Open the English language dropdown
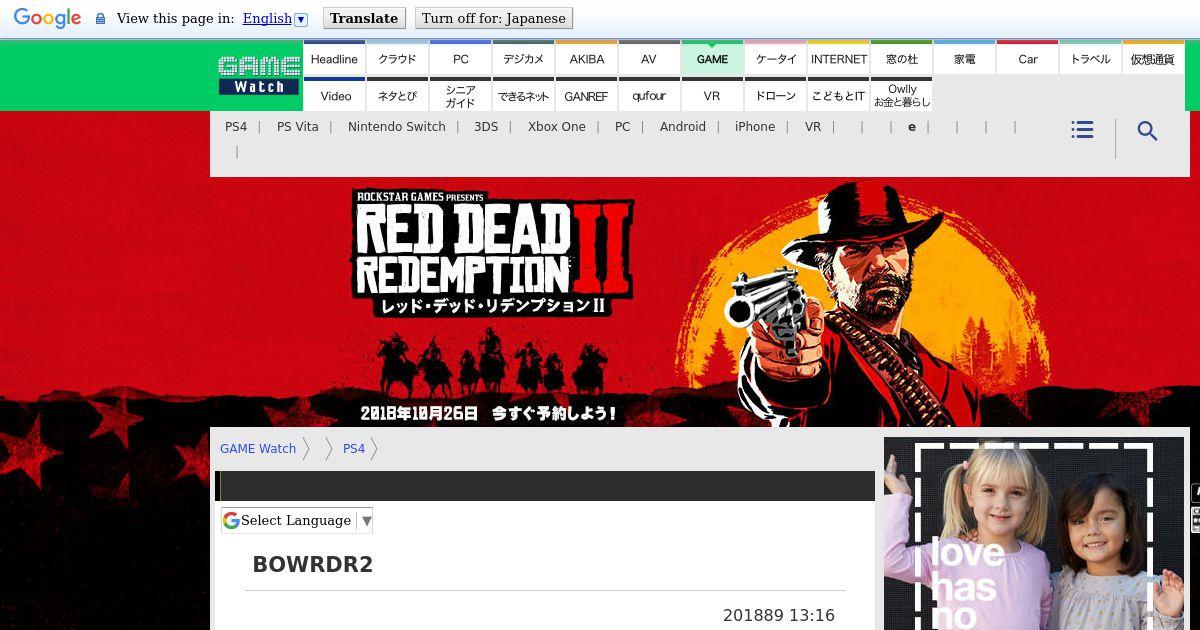 [x=275, y=18]
